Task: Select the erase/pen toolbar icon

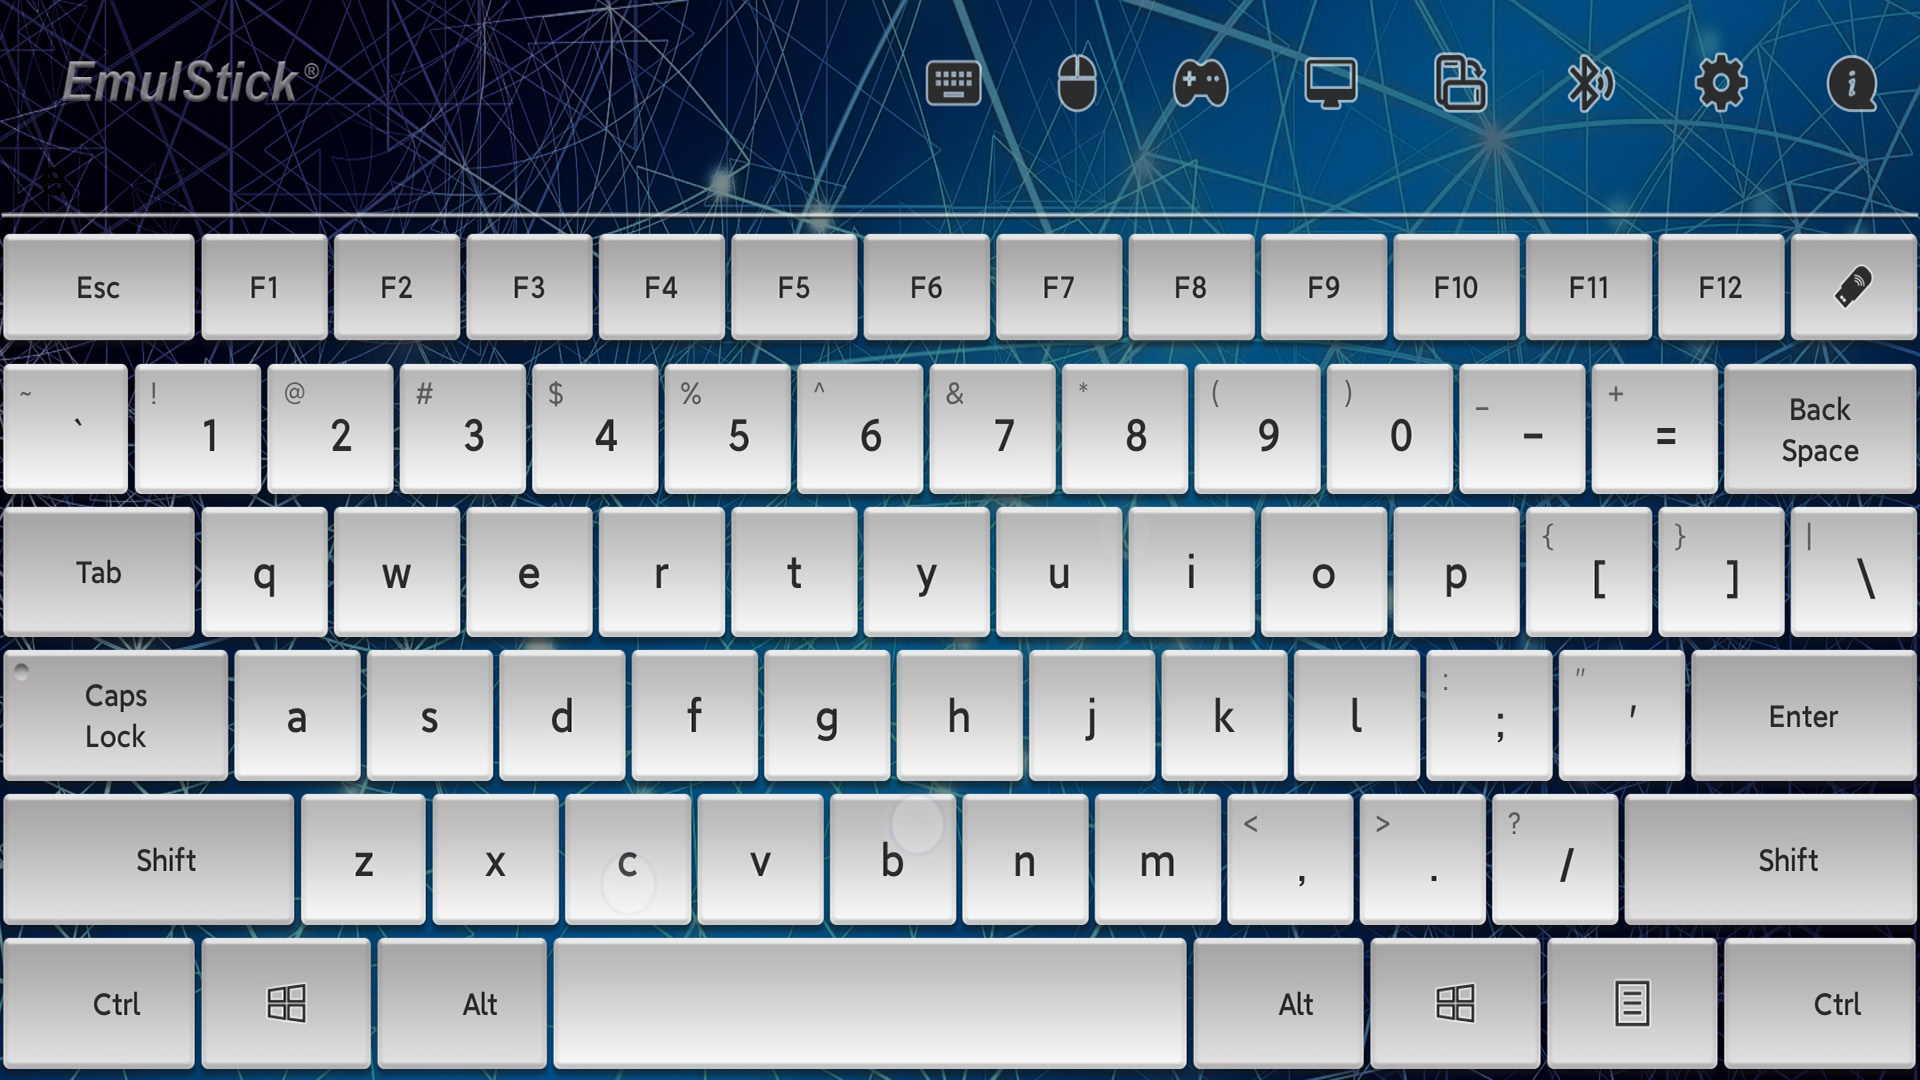Action: point(1851,287)
